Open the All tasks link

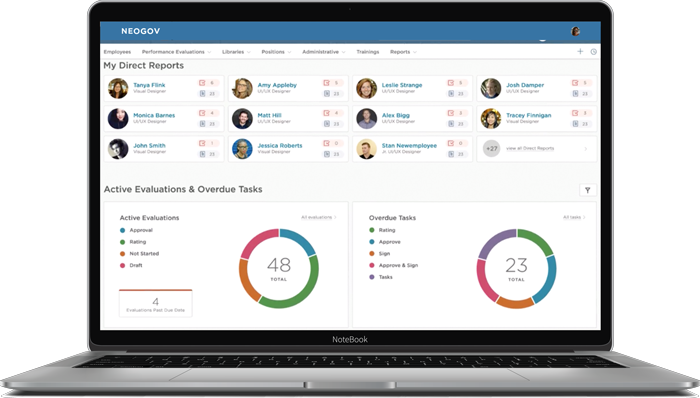tap(574, 217)
